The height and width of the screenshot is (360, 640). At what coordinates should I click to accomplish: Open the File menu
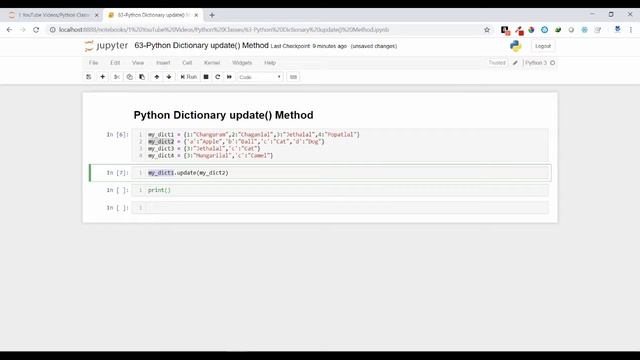pyautogui.click(x=93, y=63)
